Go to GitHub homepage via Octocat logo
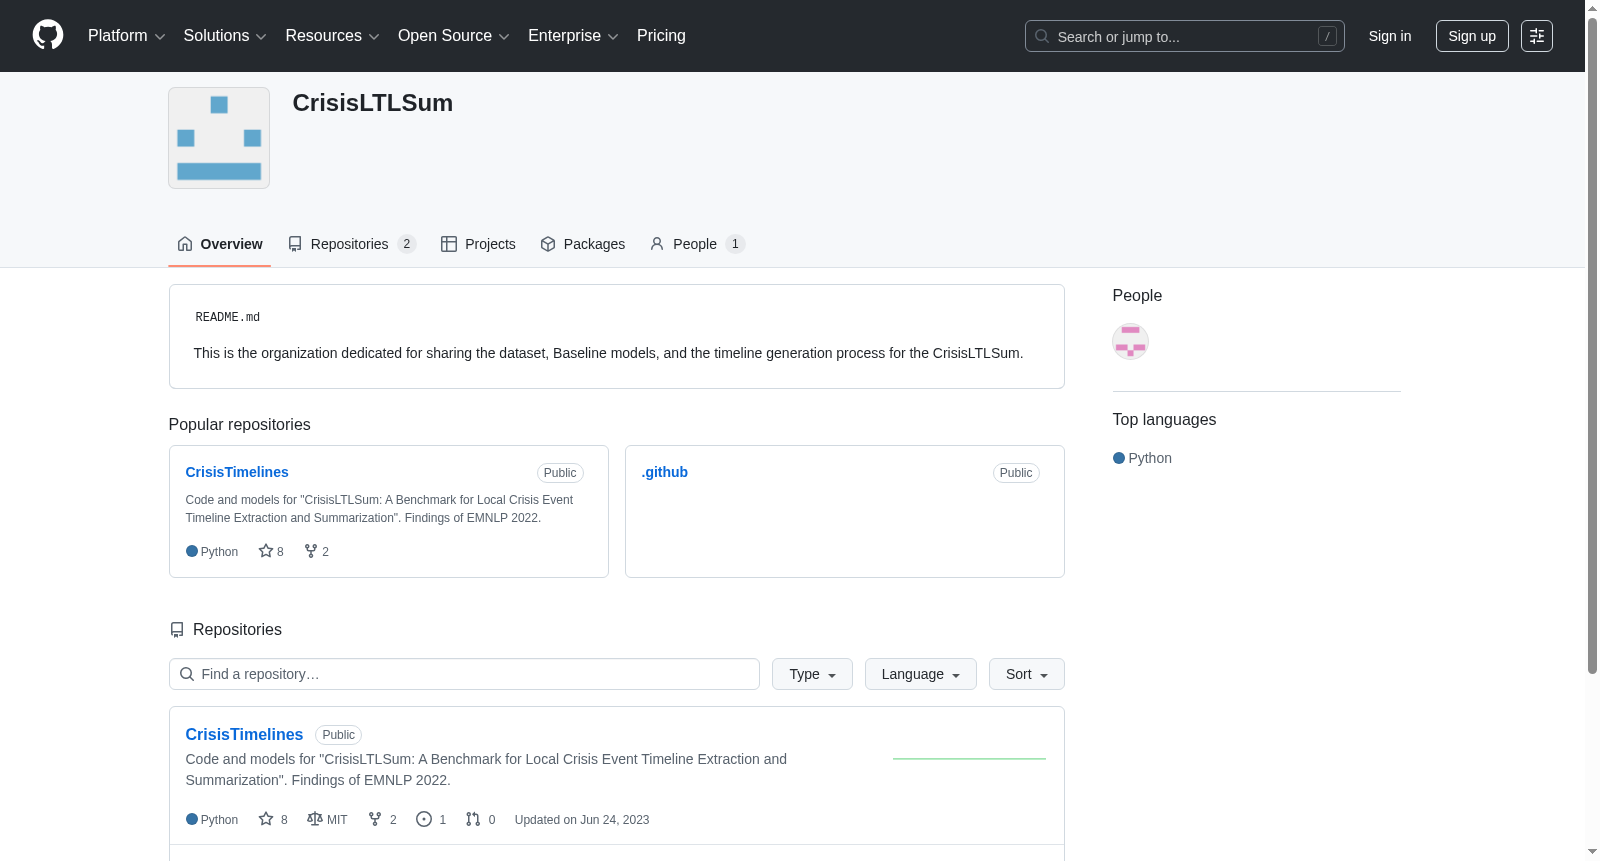The height and width of the screenshot is (861, 1600). [x=48, y=36]
